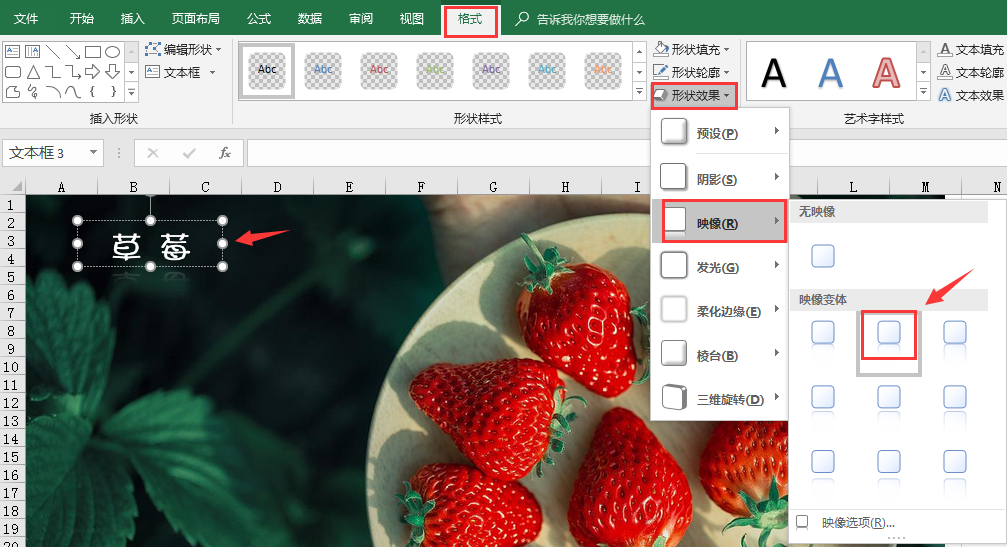This screenshot has height=547, width=1007.
Task: Apply the black A WordArt style
Action: [774, 73]
